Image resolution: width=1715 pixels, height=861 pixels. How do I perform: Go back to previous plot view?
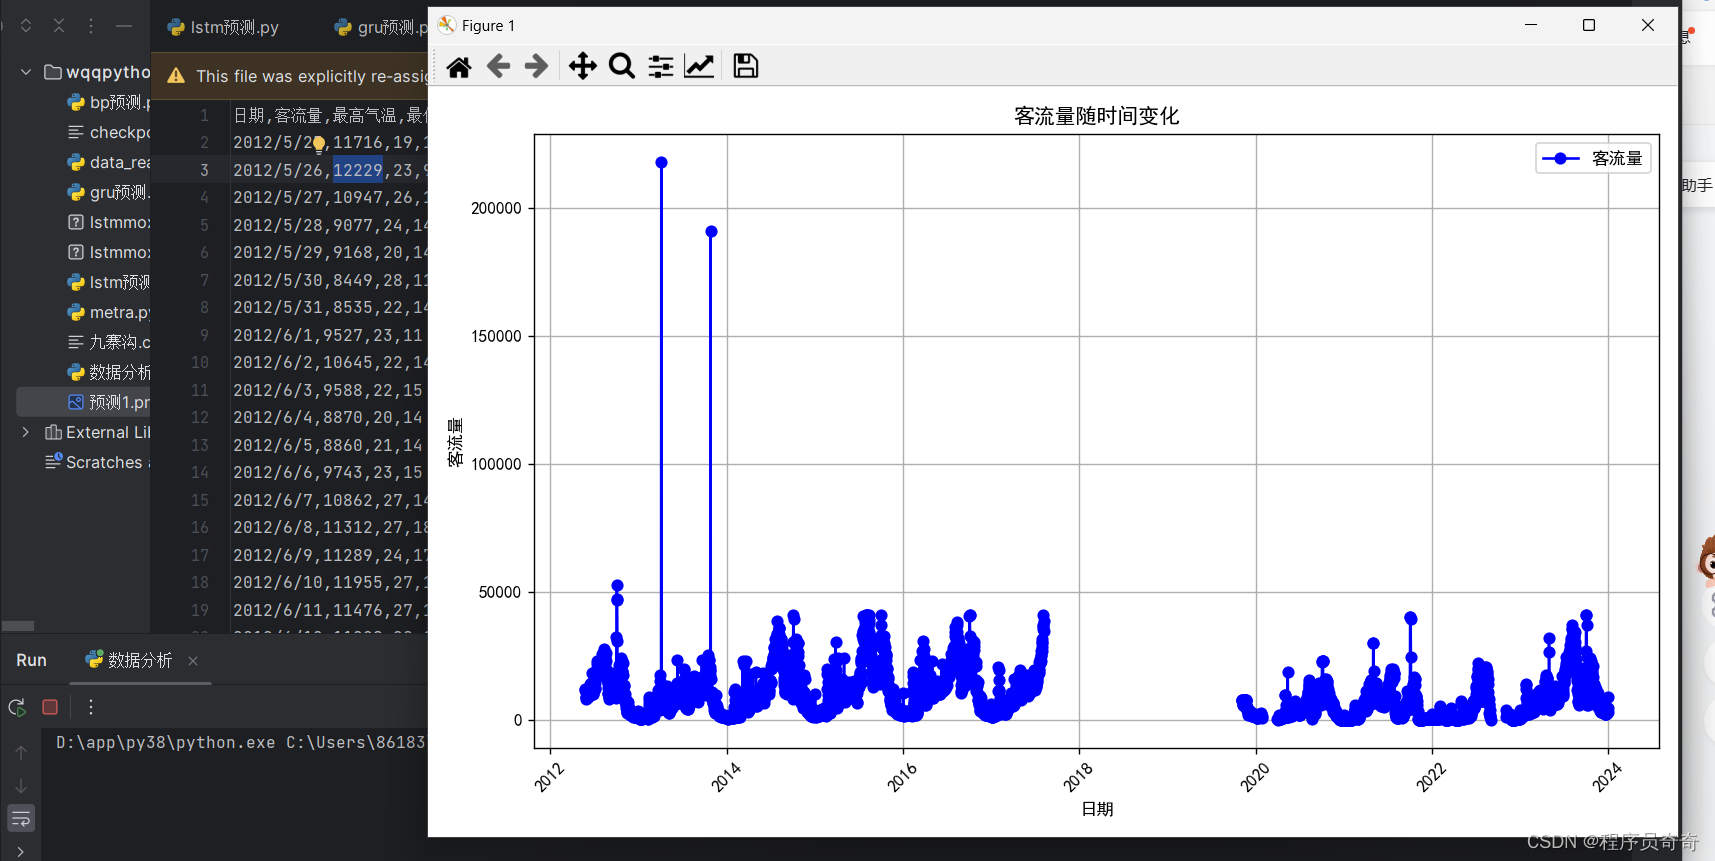click(x=498, y=67)
